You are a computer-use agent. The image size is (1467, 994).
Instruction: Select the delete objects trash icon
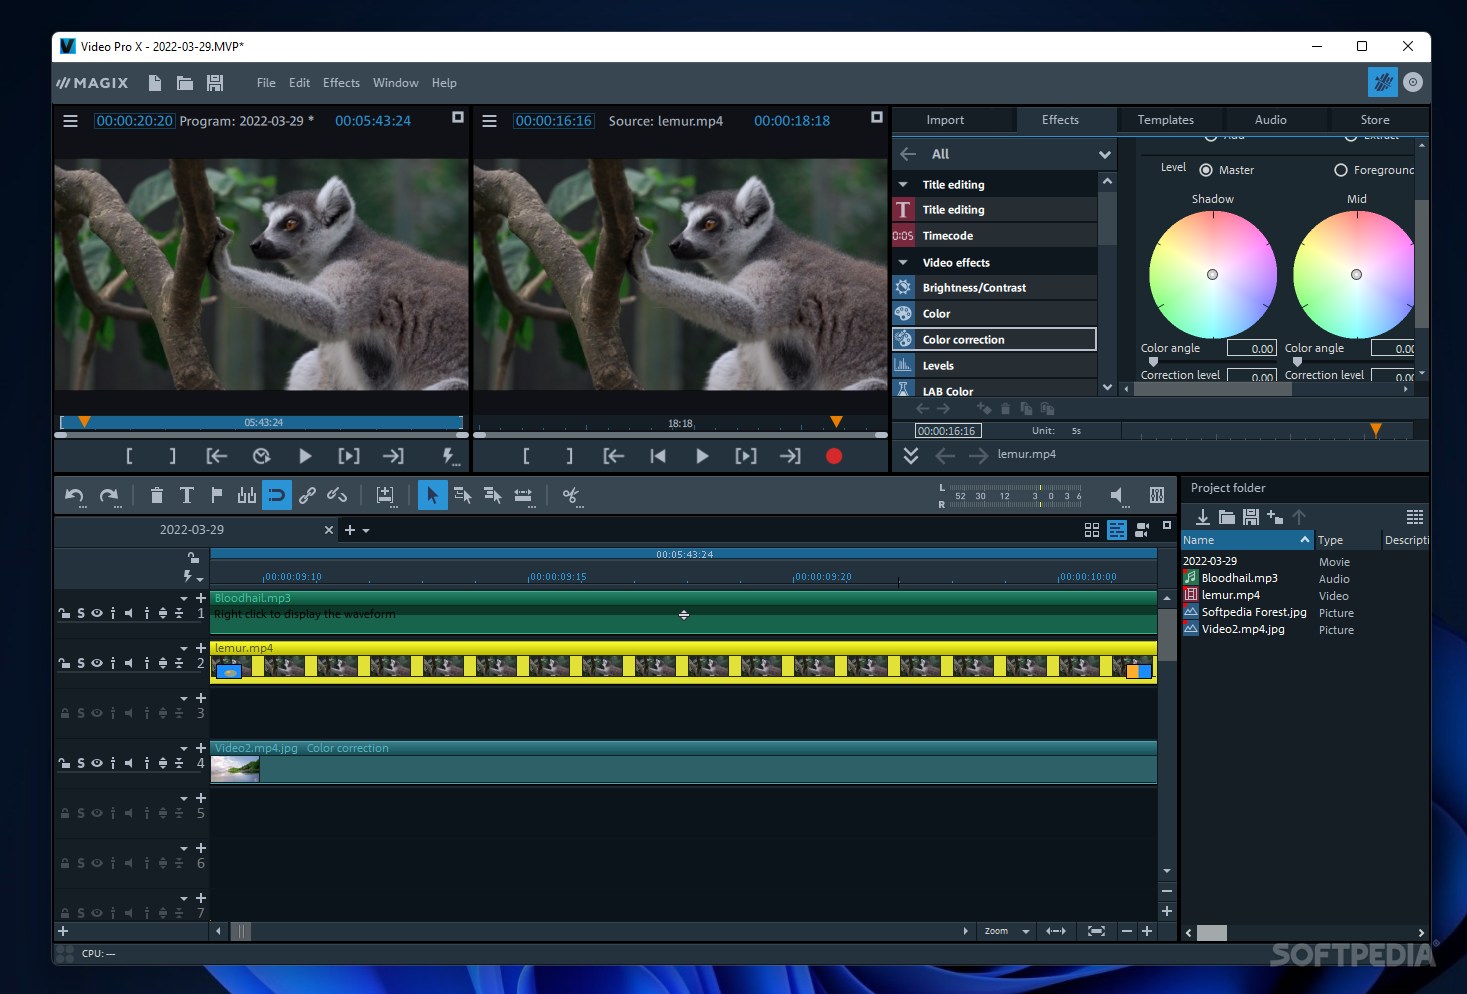coord(157,495)
